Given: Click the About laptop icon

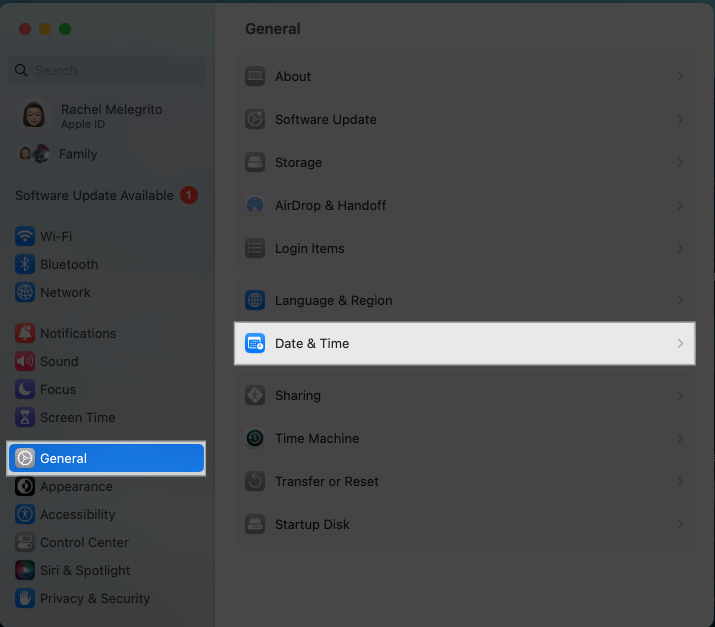Looking at the screenshot, I should click(x=255, y=76).
